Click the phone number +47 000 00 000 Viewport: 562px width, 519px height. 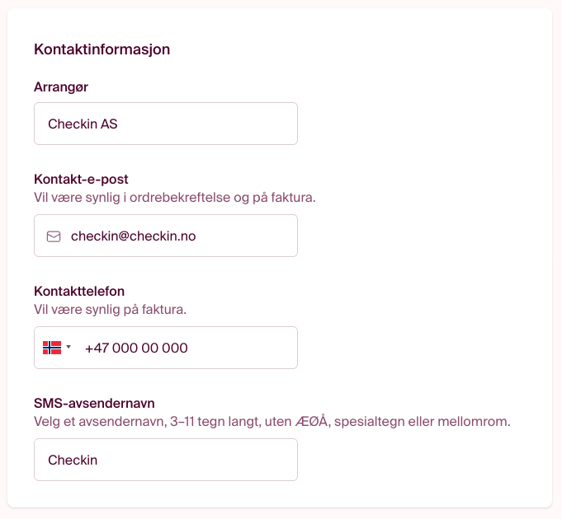coord(136,348)
